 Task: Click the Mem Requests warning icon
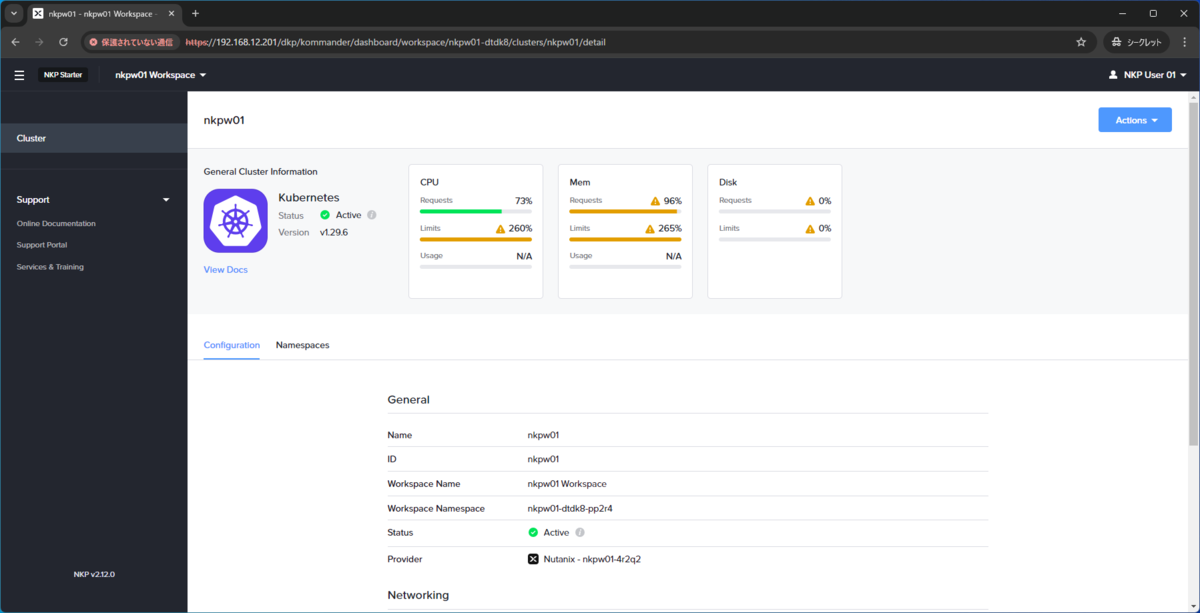click(655, 201)
